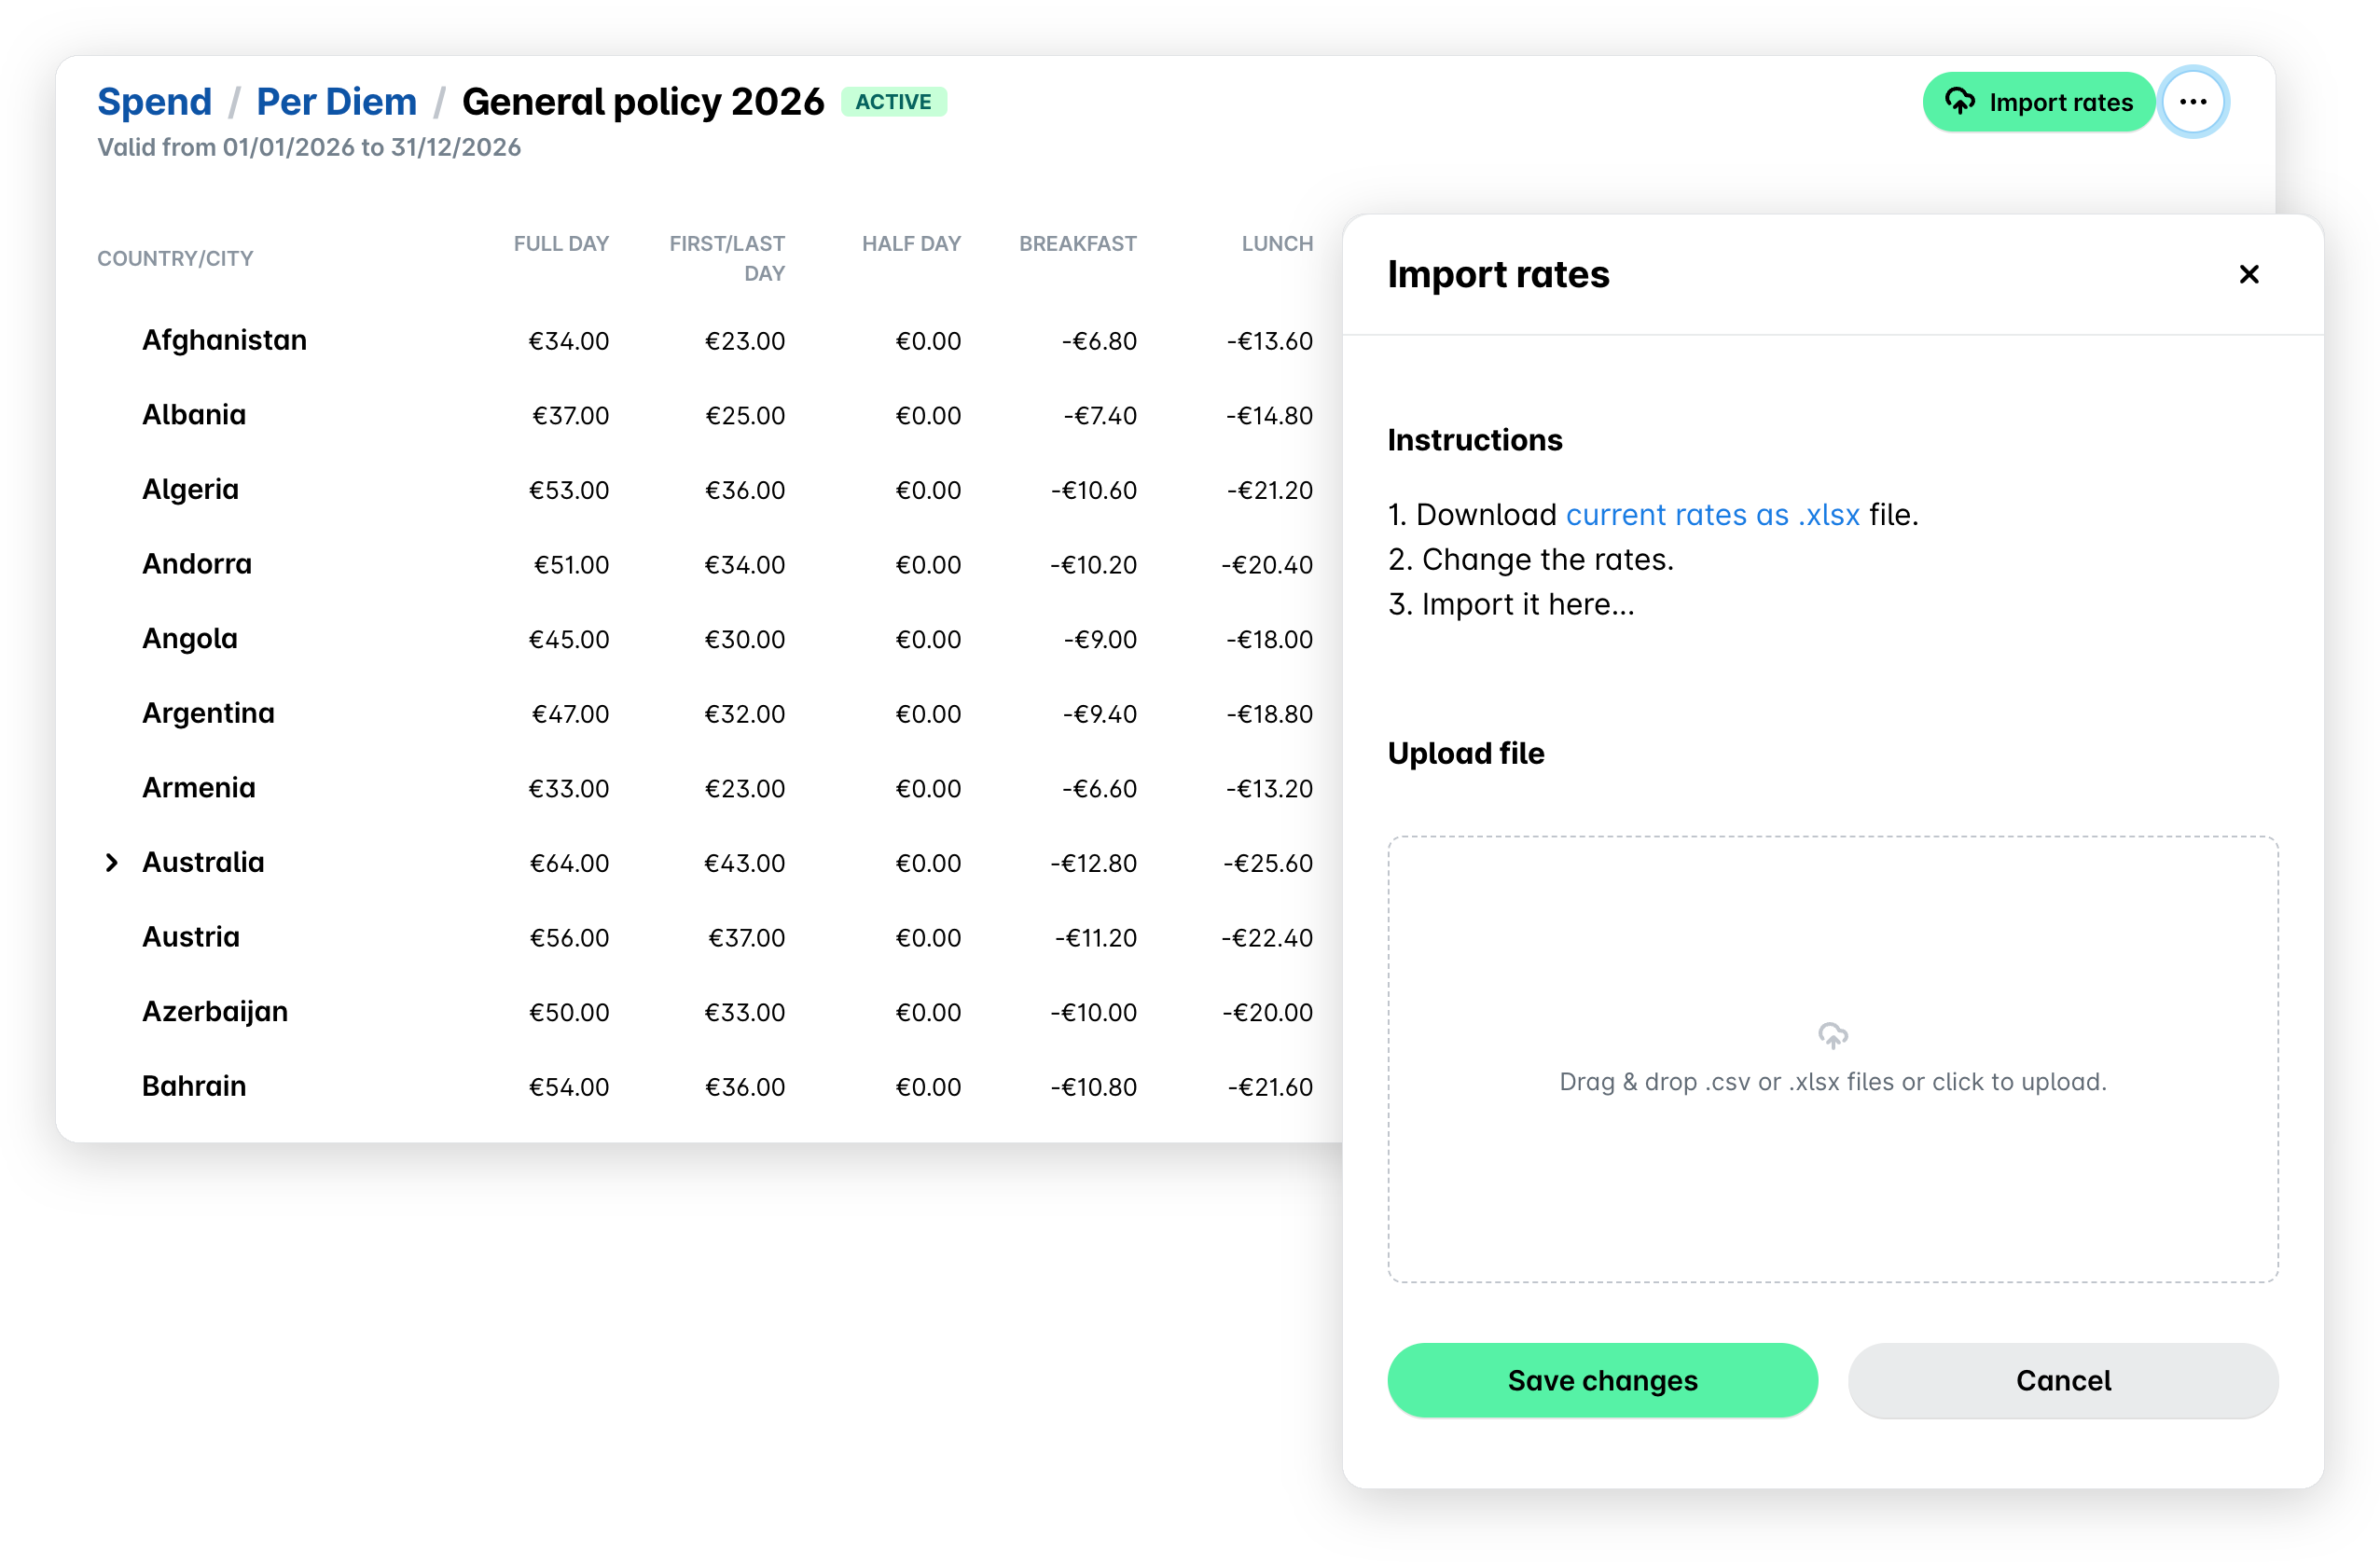Download current rates as .xlsx link
The image size is (2380, 1563).
(x=1712, y=514)
